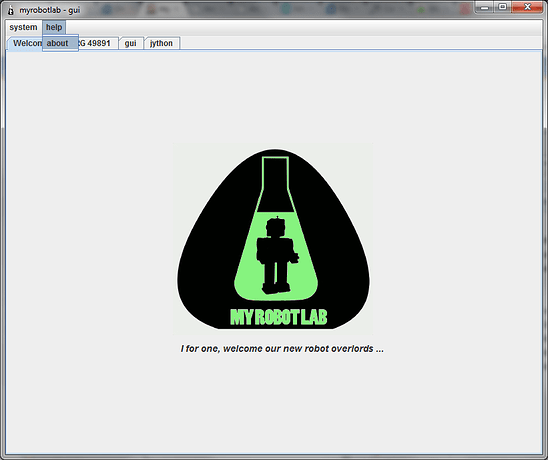Image resolution: width=548 pixels, height=460 pixels.
Task: Switch to the gui tab
Action: 131,43
